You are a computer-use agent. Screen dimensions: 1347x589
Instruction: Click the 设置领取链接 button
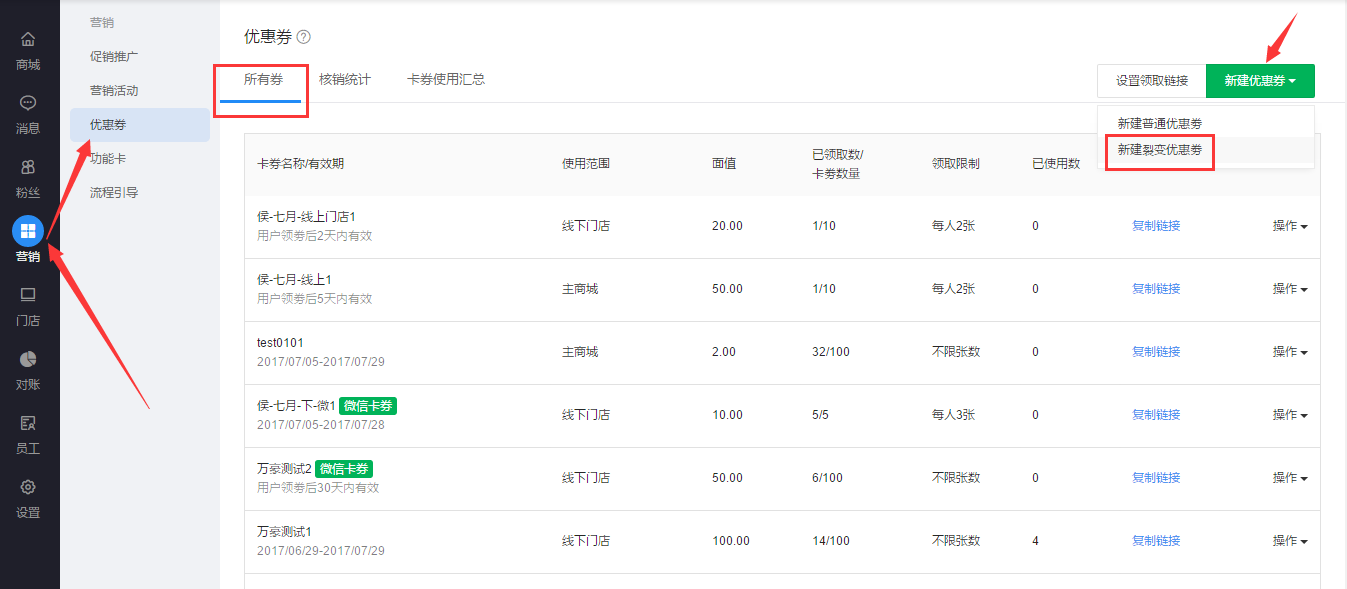point(1152,81)
